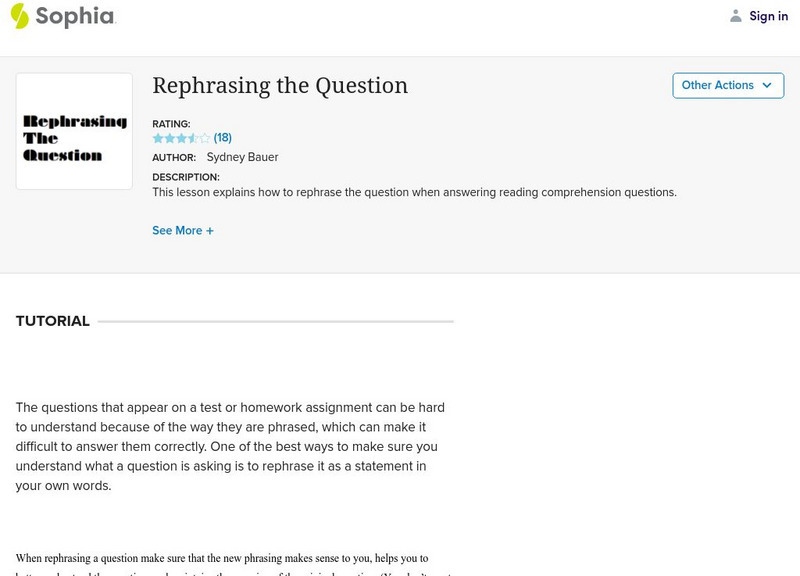Select the fifth rating star
This screenshot has width=800, height=576.
(x=205, y=138)
